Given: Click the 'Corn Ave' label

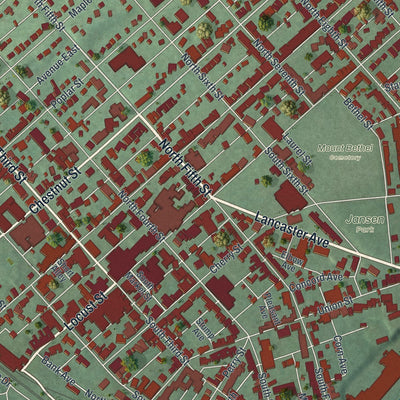Looking at the screenshot, I should [340, 355].
